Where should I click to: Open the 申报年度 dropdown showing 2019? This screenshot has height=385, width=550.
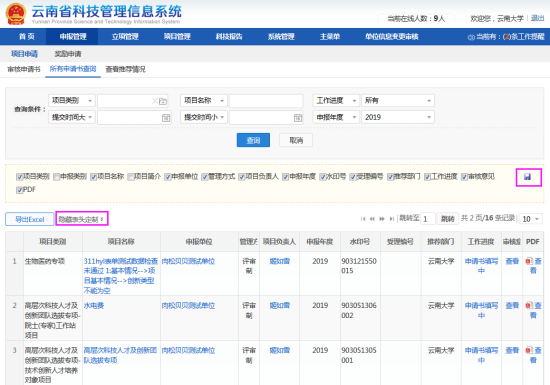[398, 117]
